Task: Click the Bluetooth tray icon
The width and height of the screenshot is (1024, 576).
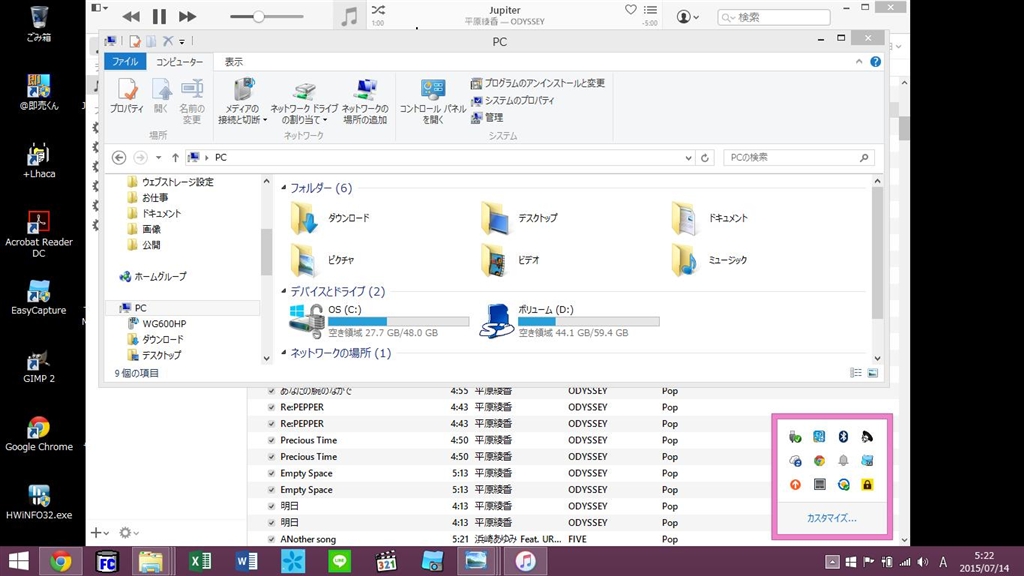Action: coord(843,436)
